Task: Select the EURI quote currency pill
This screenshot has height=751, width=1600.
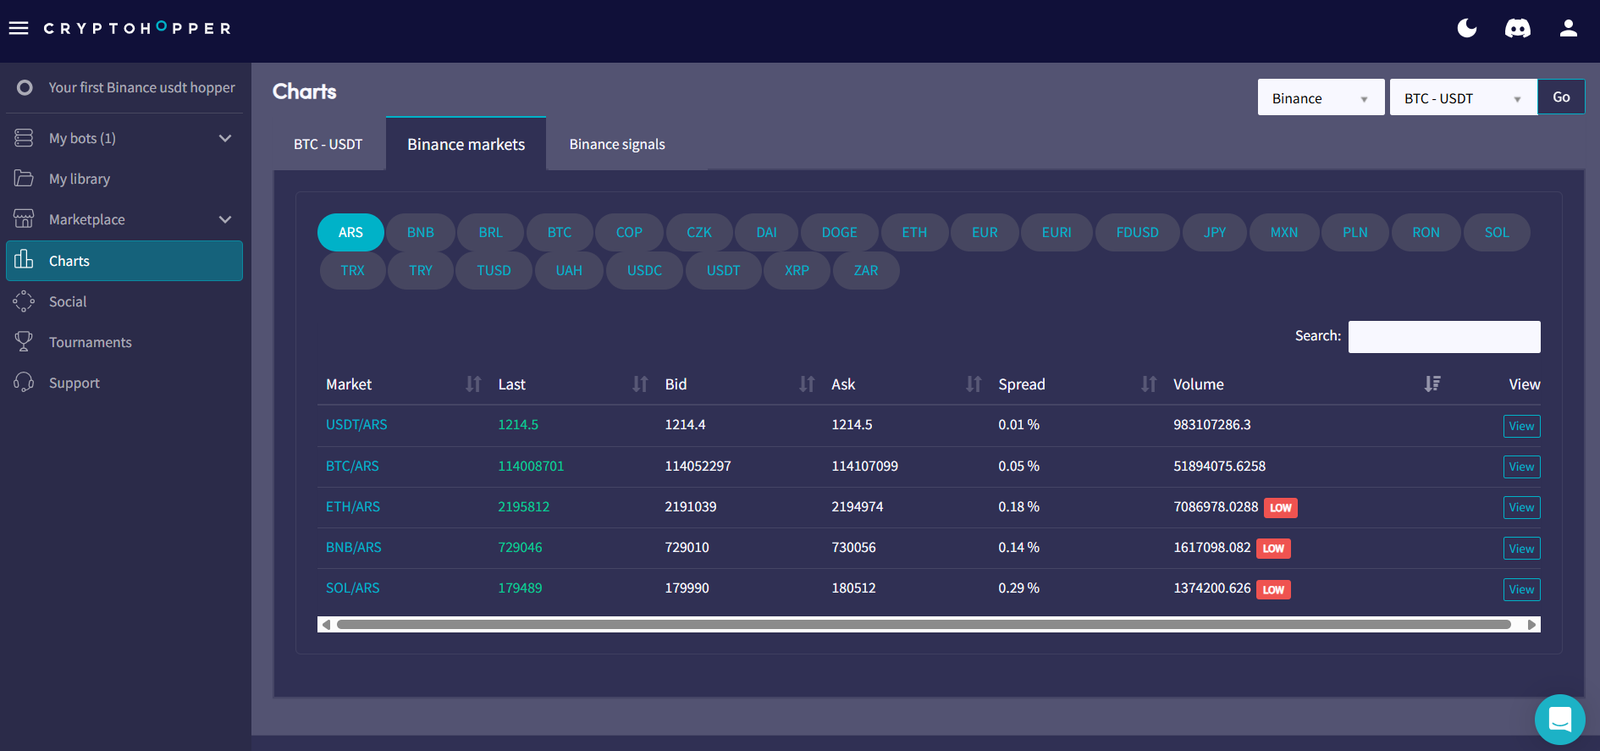Action: click(1056, 232)
